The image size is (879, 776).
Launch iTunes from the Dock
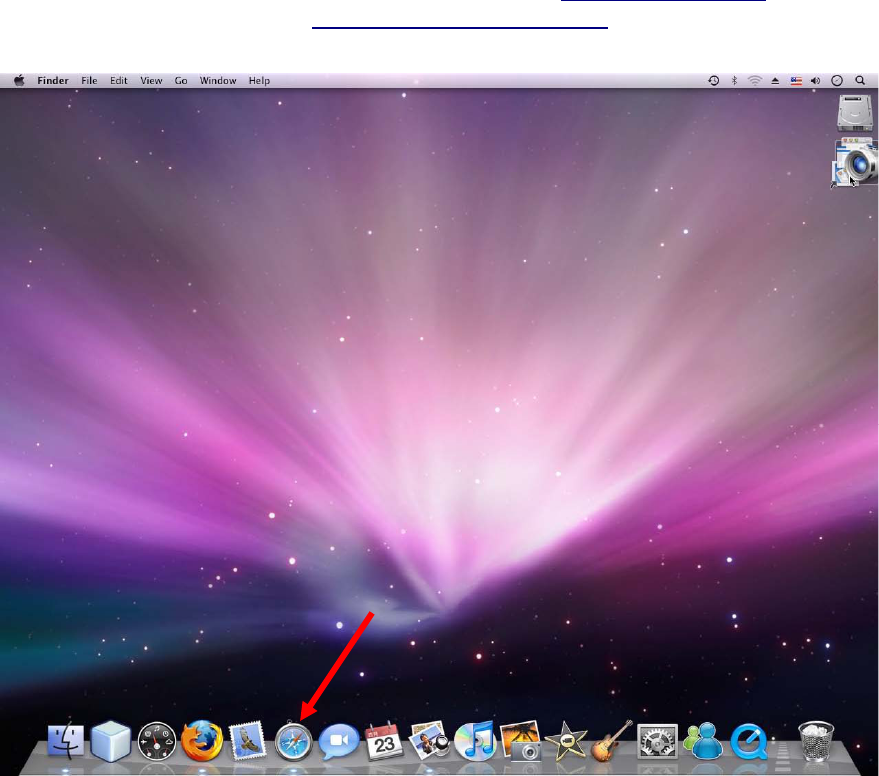[475, 741]
